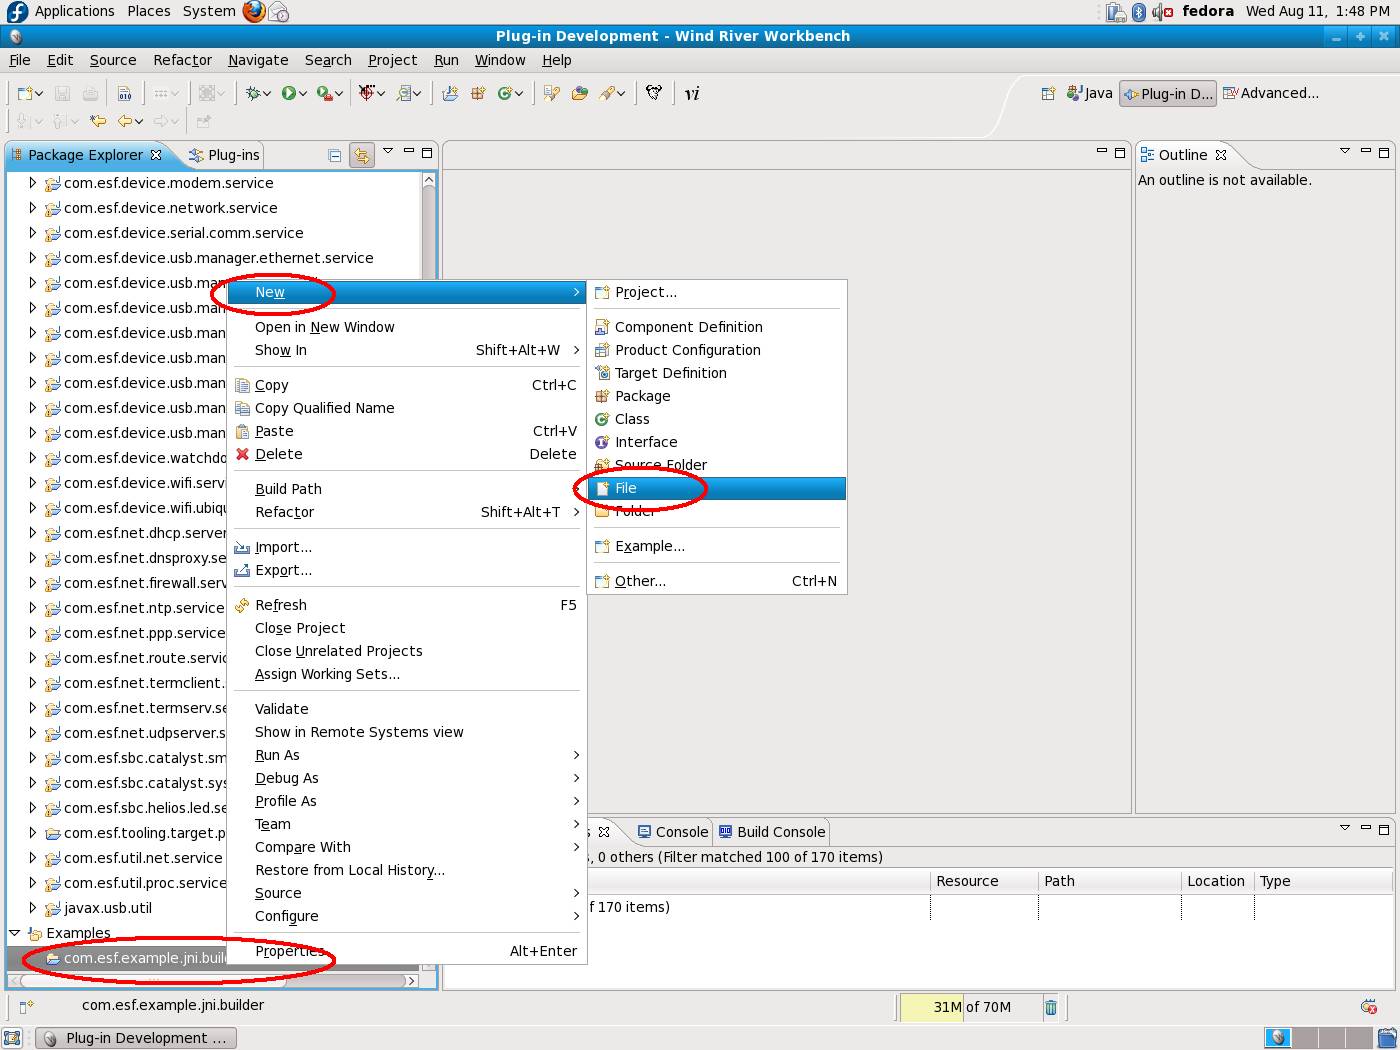Choose Project... from the New submenu
Viewport: 1400px width, 1050px height.
717,292
